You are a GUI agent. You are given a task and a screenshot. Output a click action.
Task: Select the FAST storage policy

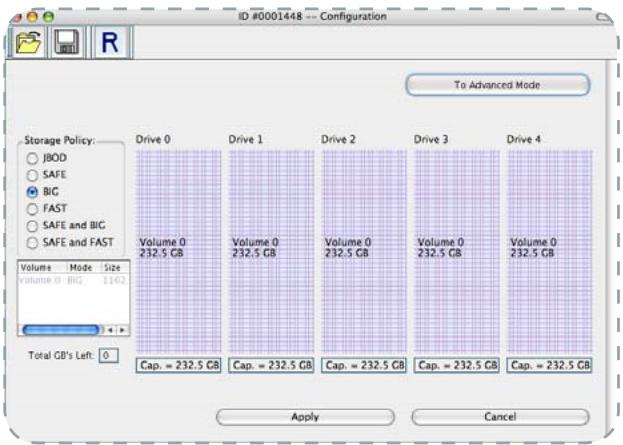(x=32, y=209)
